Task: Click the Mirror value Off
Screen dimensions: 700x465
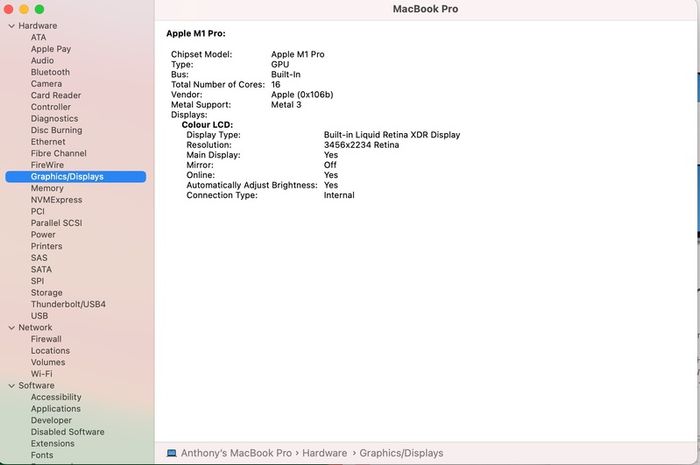Action: pyautogui.click(x=330, y=165)
